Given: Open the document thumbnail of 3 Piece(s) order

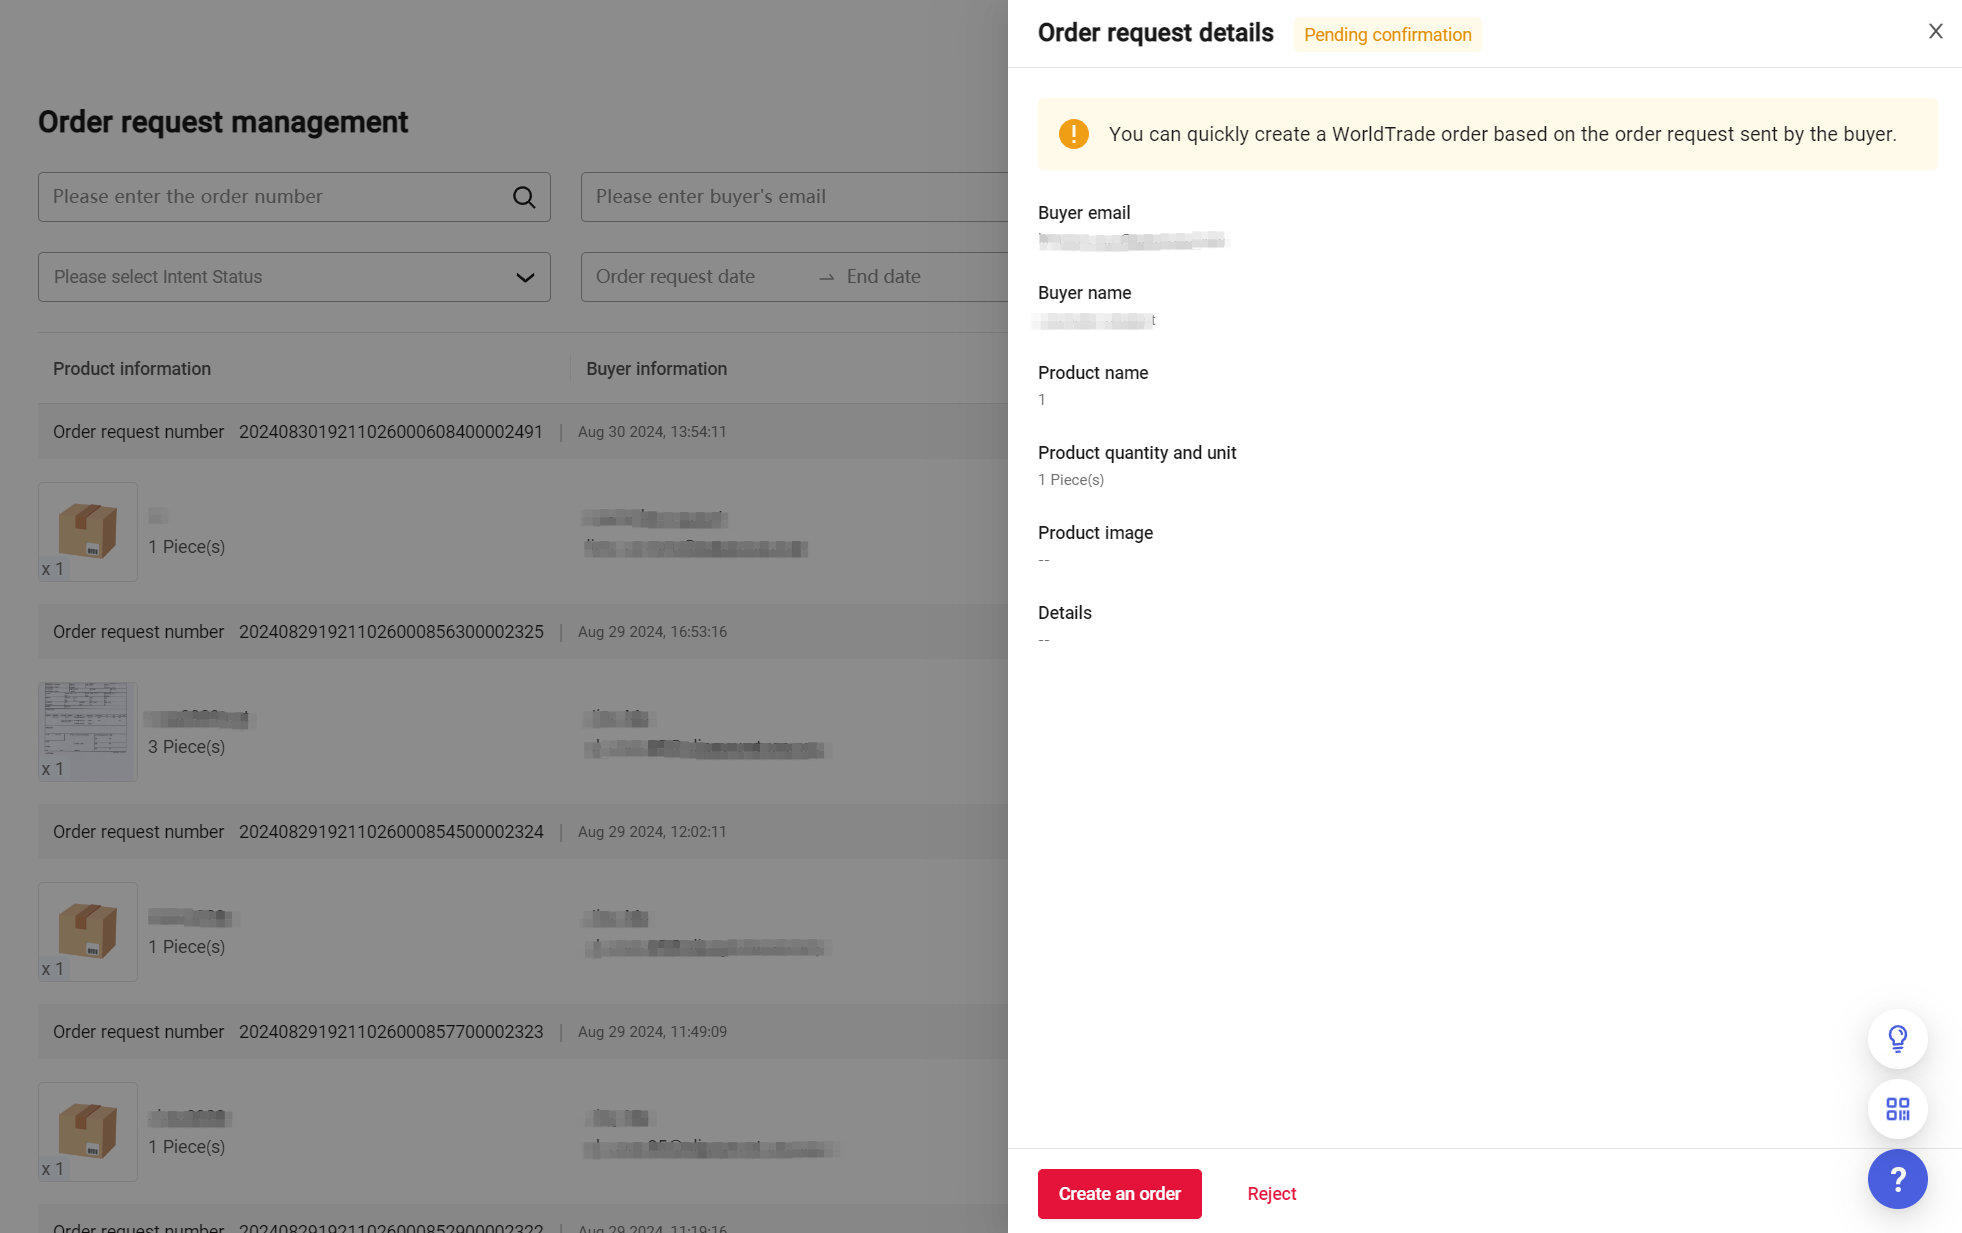Looking at the screenshot, I should pyautogui.click(x=88, y=731).
